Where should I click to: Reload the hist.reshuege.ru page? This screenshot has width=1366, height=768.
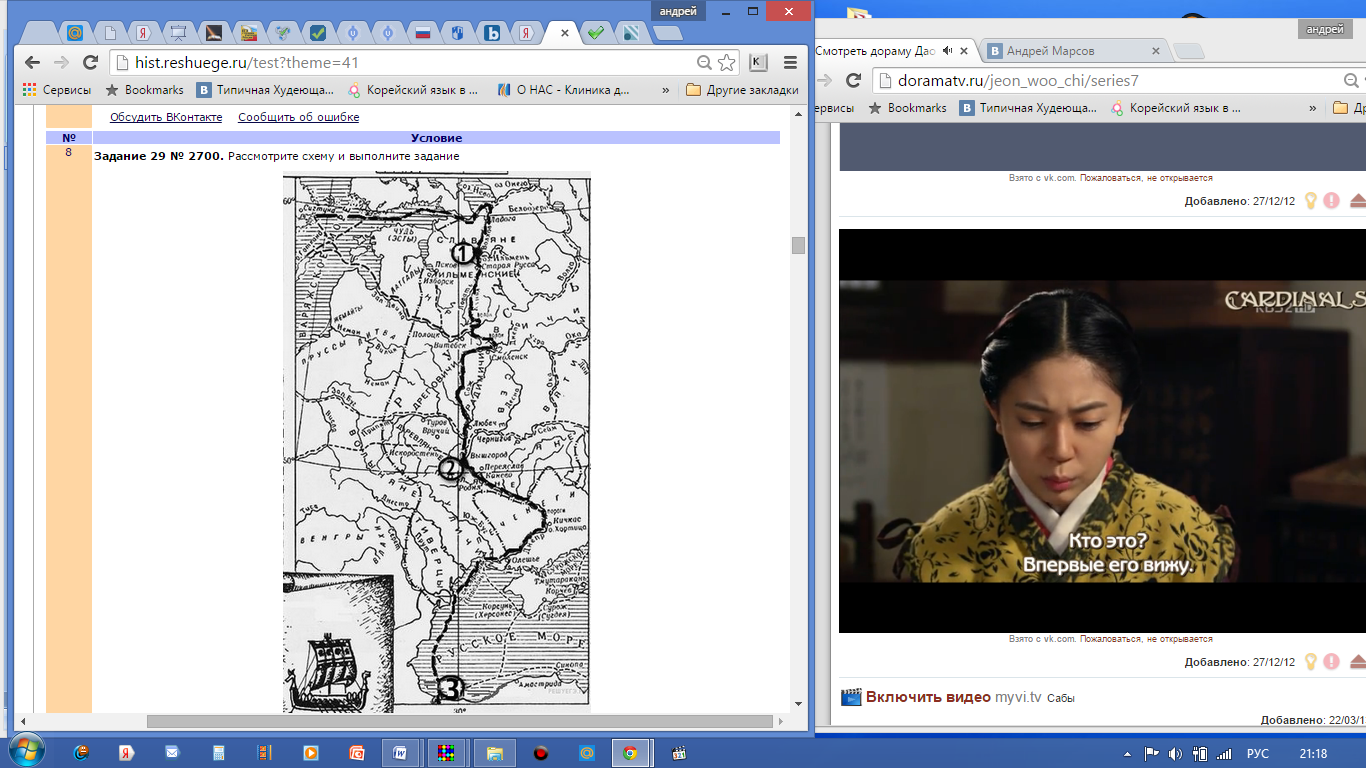(90, 62)
